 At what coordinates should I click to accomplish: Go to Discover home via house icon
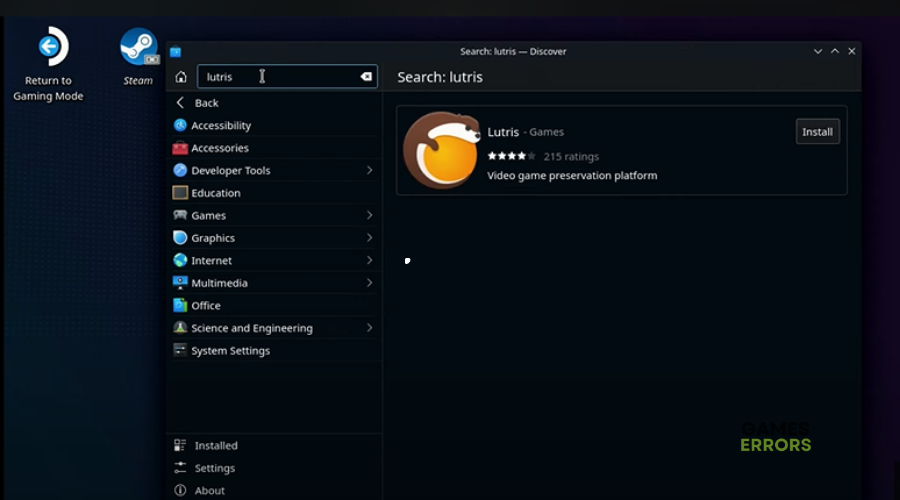pyautogui.click(x=181, y=76)
